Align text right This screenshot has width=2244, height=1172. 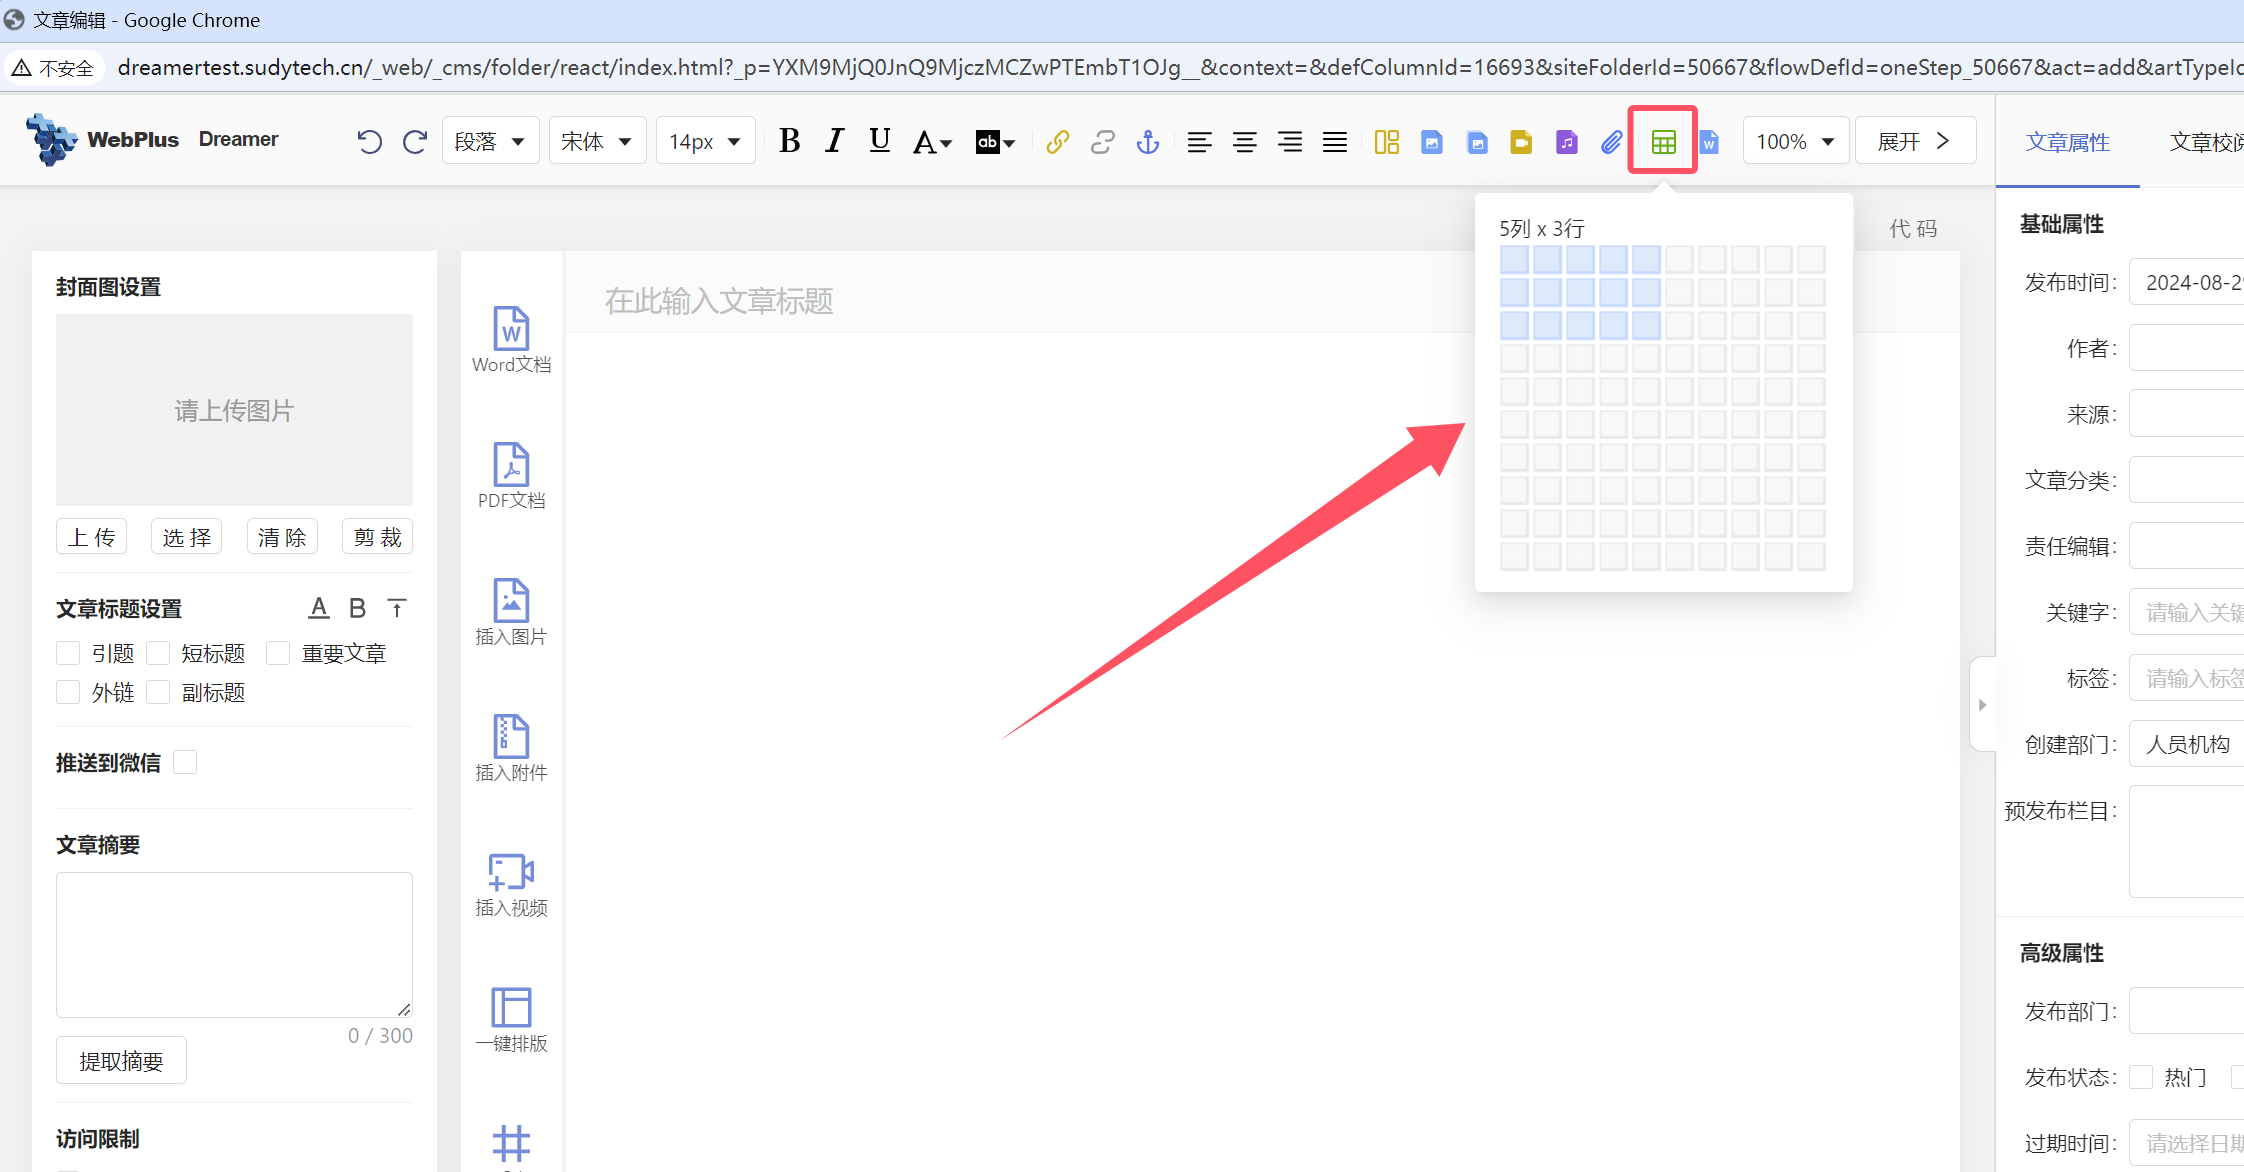[1289, 142]
